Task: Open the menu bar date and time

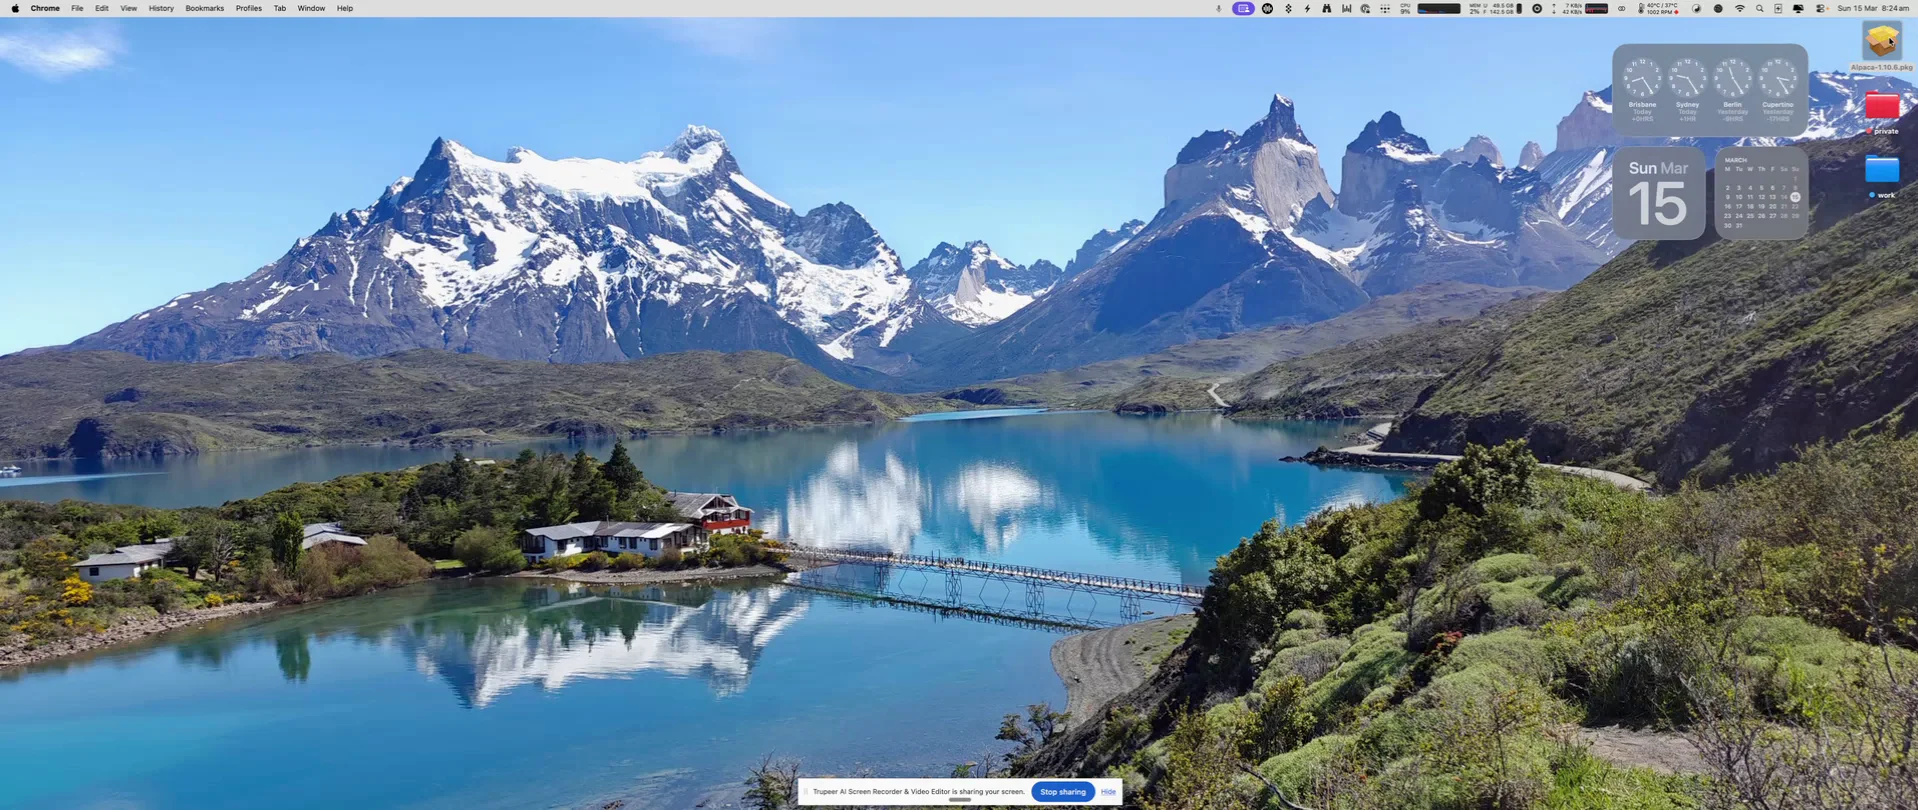Action: click(x=1872, y=8)
